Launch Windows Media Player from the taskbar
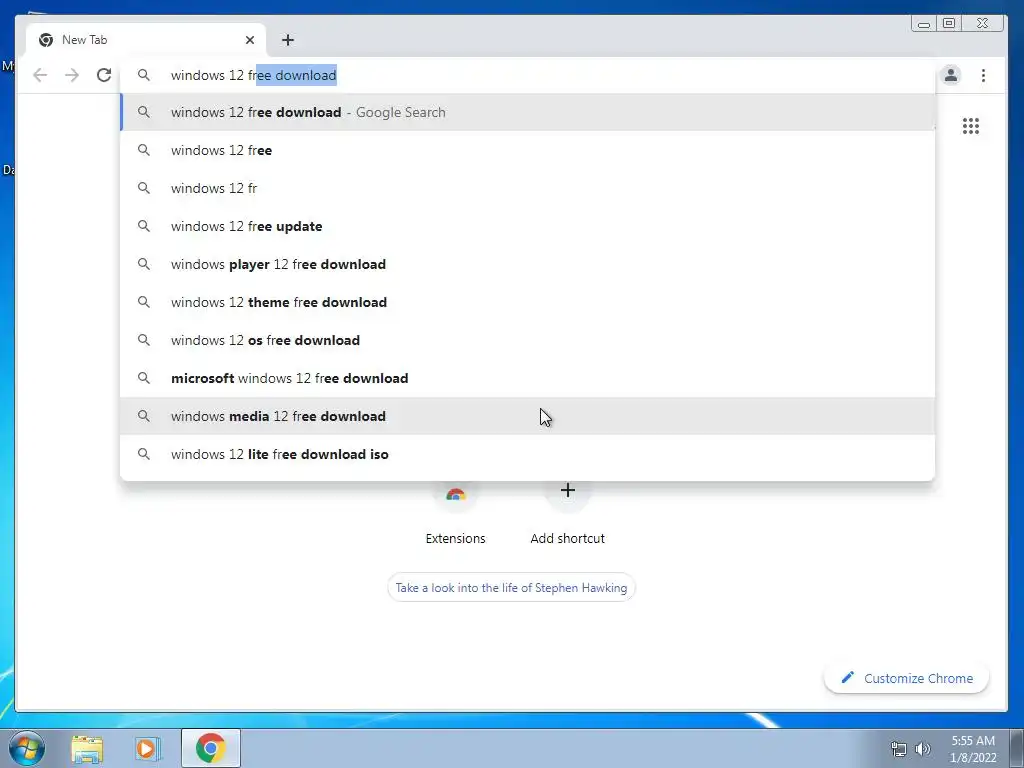Screen dimensions: 1024x768 pyautogui.click(x=148, y=748)
